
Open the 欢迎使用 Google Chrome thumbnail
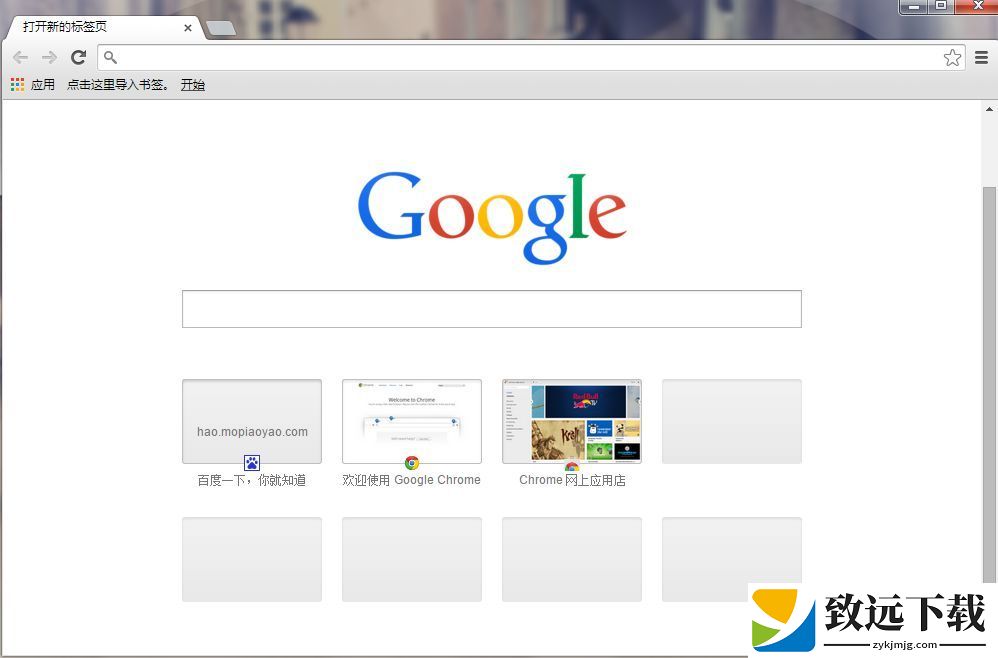412,421
